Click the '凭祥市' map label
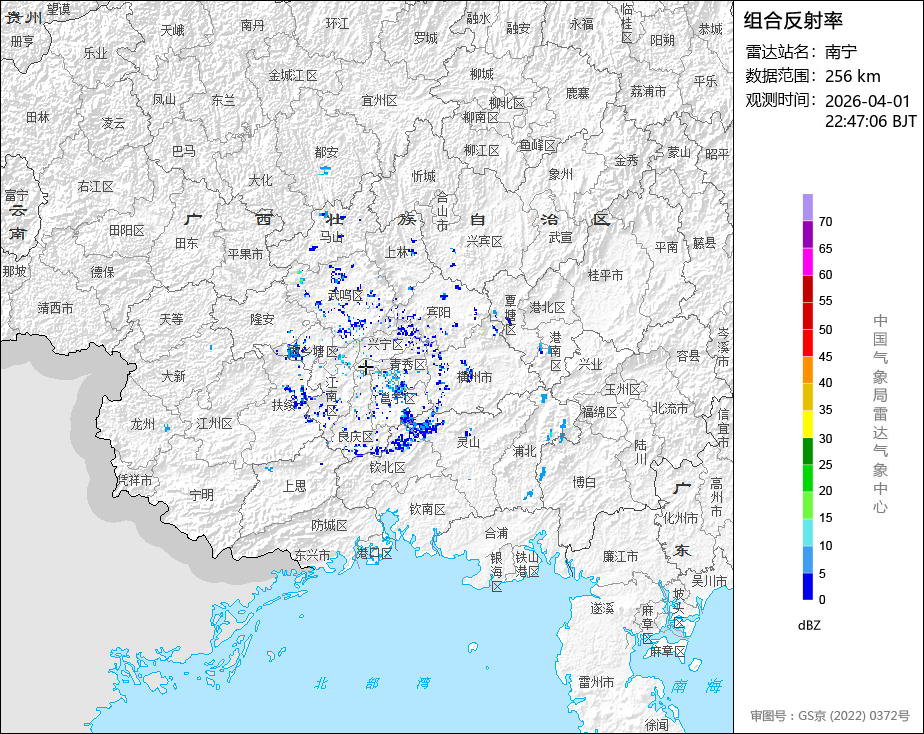This screenshot has width=924, height=734. click(134, 480)
